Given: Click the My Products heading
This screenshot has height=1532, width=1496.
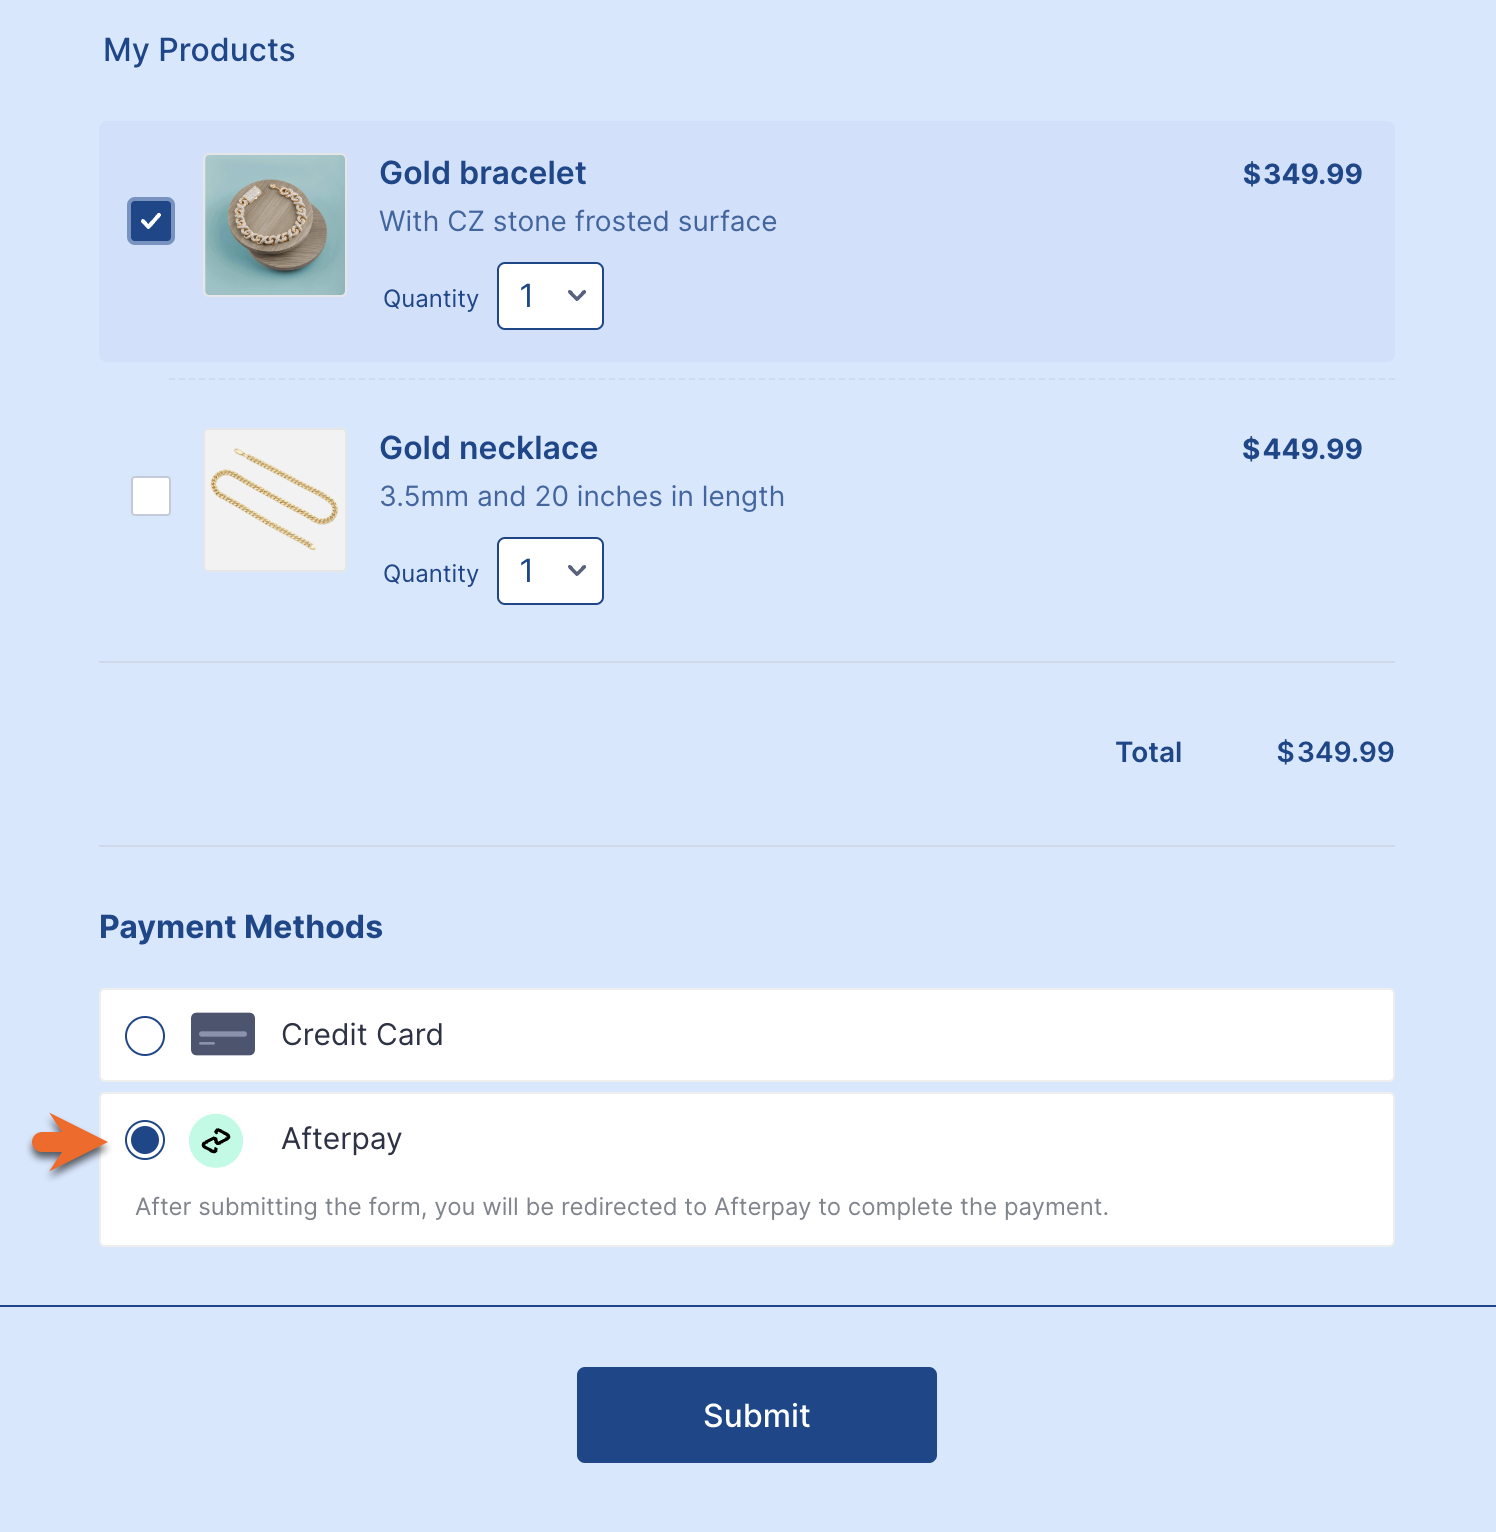Looking at the screenshot, I should (199, 50).
